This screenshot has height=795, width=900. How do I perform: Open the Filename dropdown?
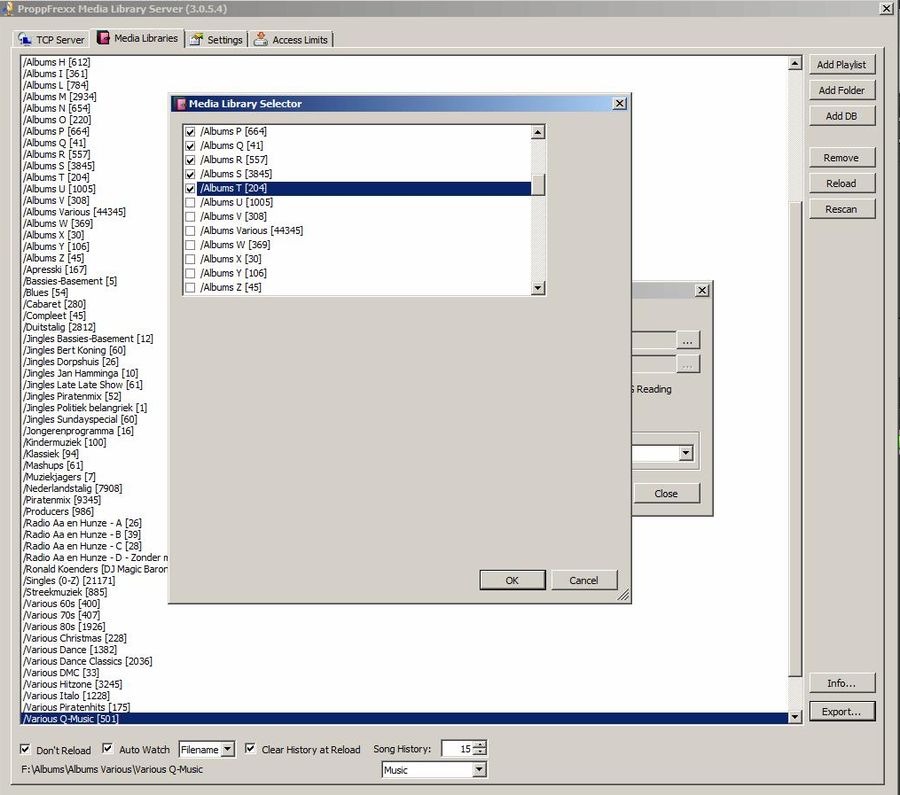(228, 749)
